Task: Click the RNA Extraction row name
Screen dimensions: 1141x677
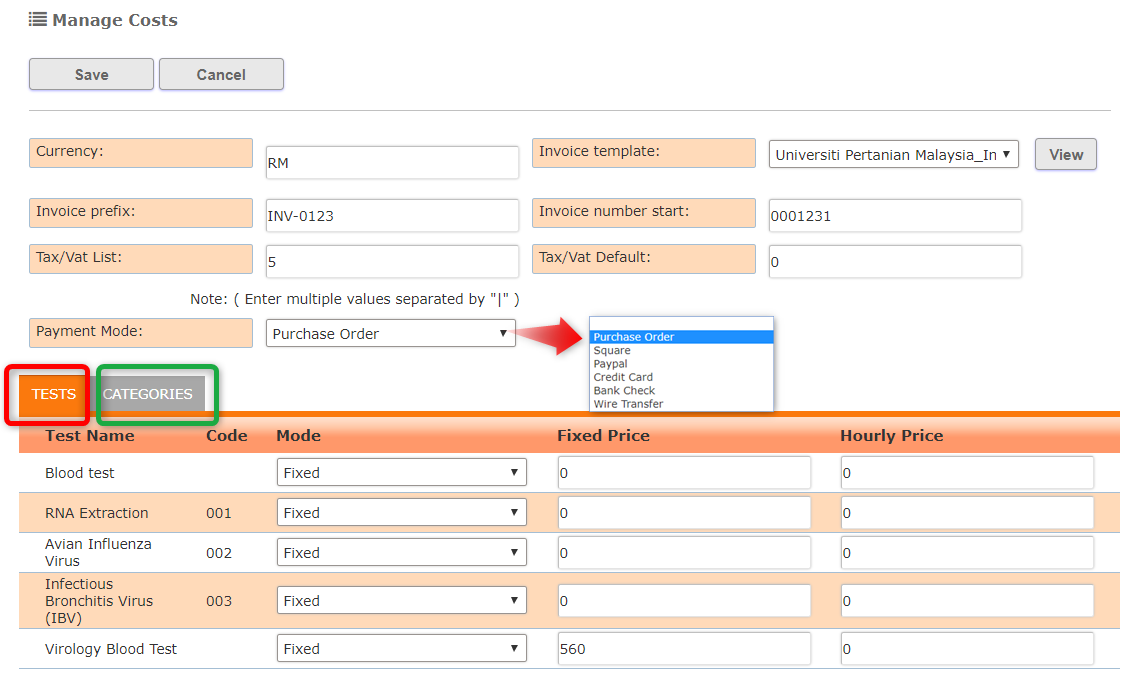Action: pyautogui.click(x=97, y=513)
